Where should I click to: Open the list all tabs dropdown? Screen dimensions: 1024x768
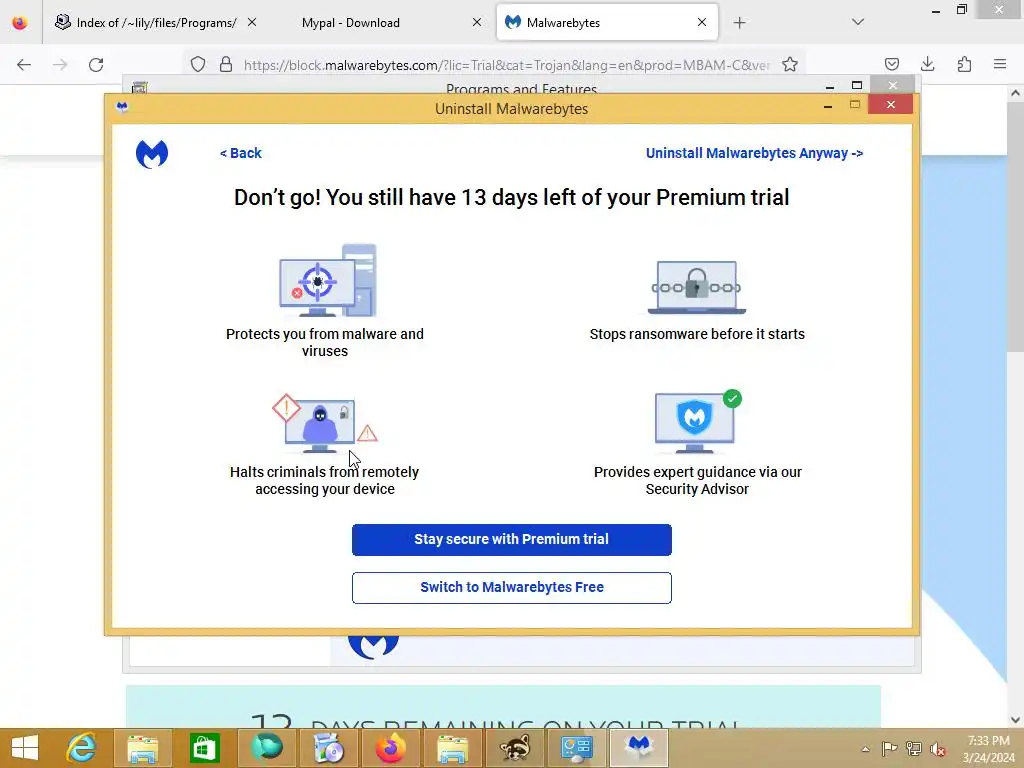pos(858,22)
